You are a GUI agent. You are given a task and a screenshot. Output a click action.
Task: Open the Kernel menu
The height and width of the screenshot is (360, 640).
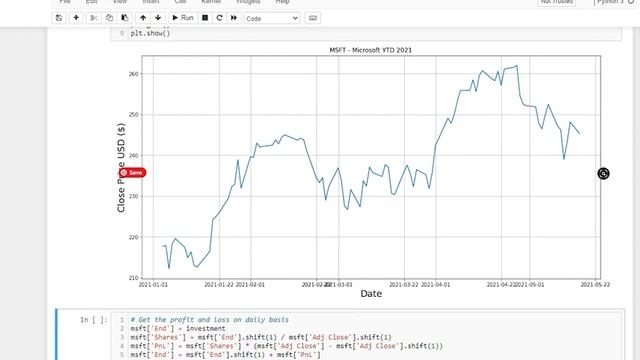[x=211, y=2]
